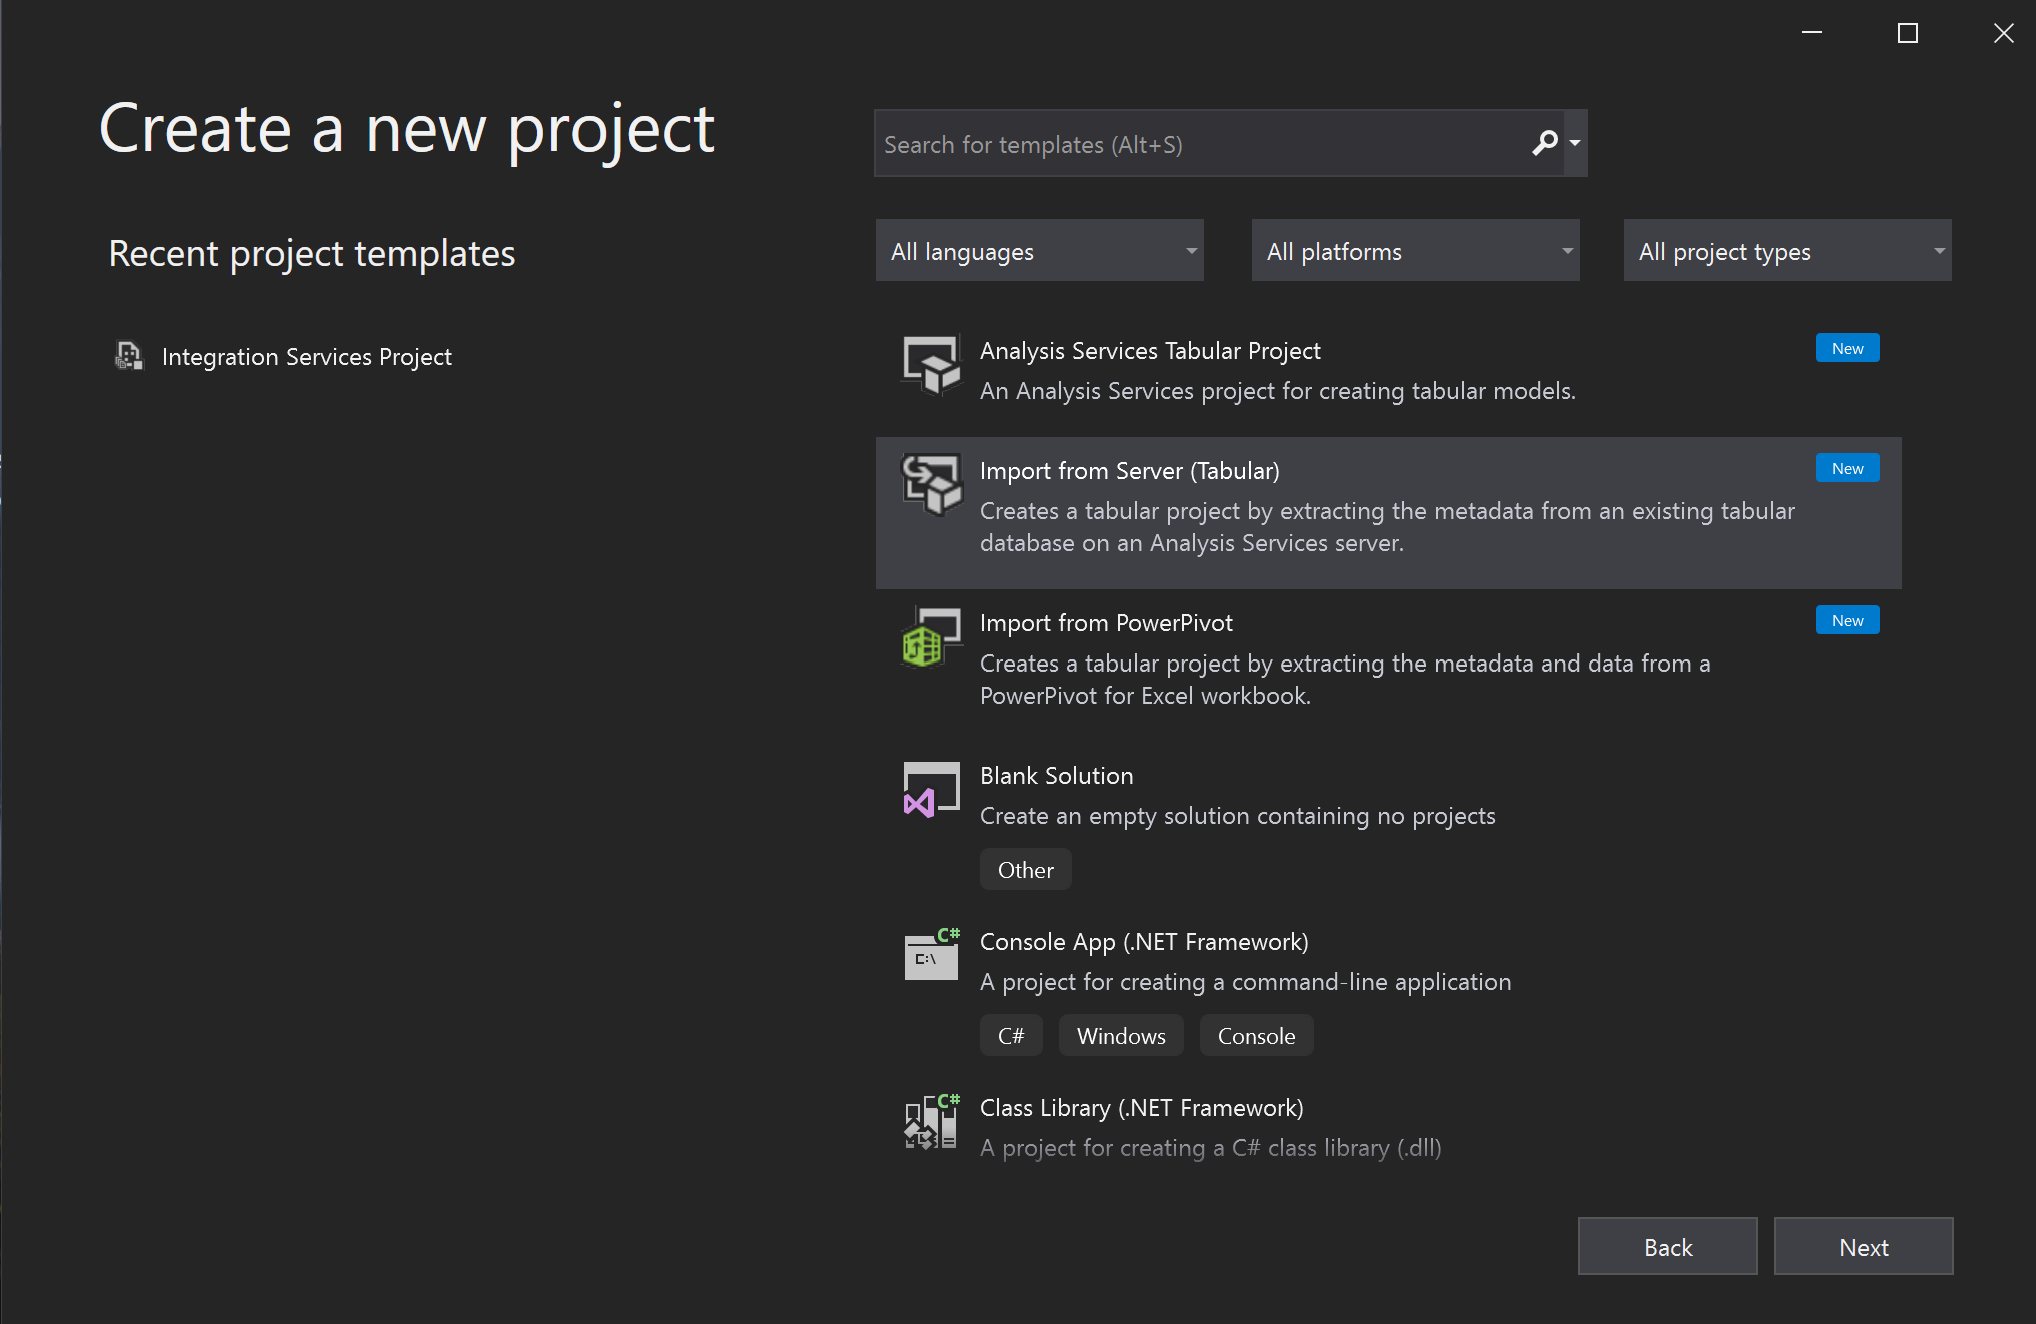Click the Console App C# icon
2036x1324 pixels.
(x=932, y=954)
